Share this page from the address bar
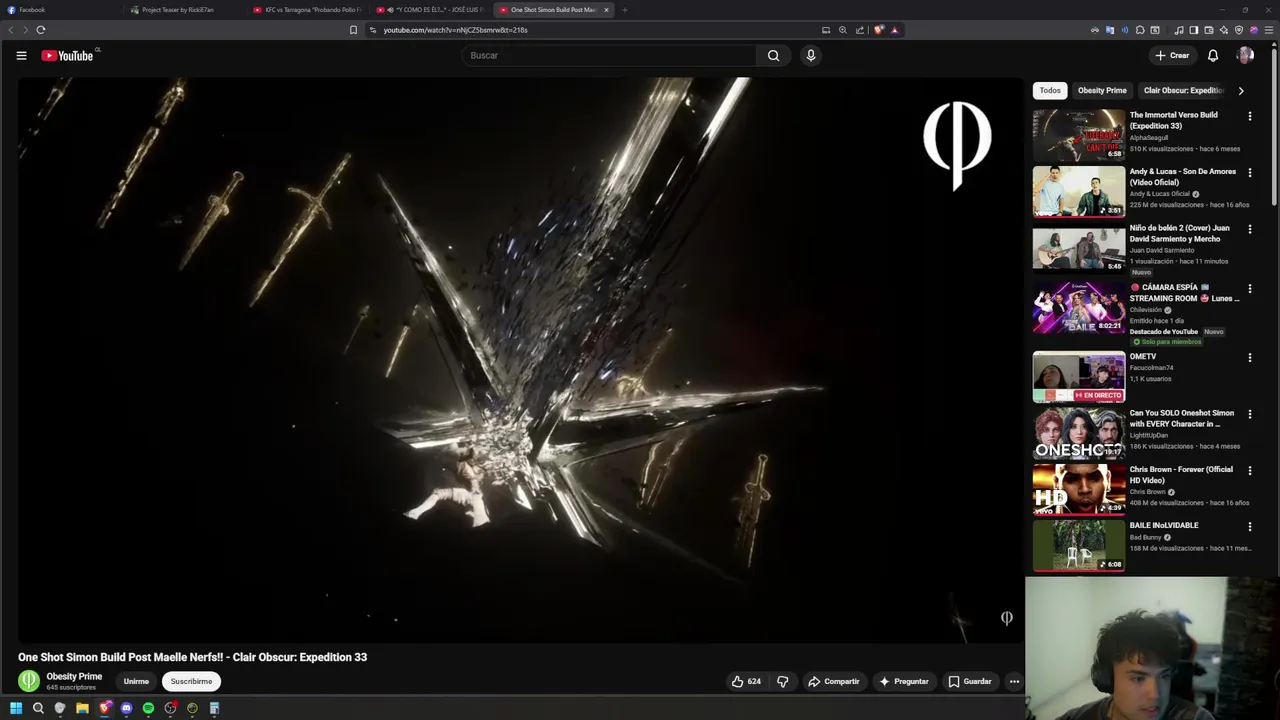This screenshot has height=720, width=1280. click(859, 30)
